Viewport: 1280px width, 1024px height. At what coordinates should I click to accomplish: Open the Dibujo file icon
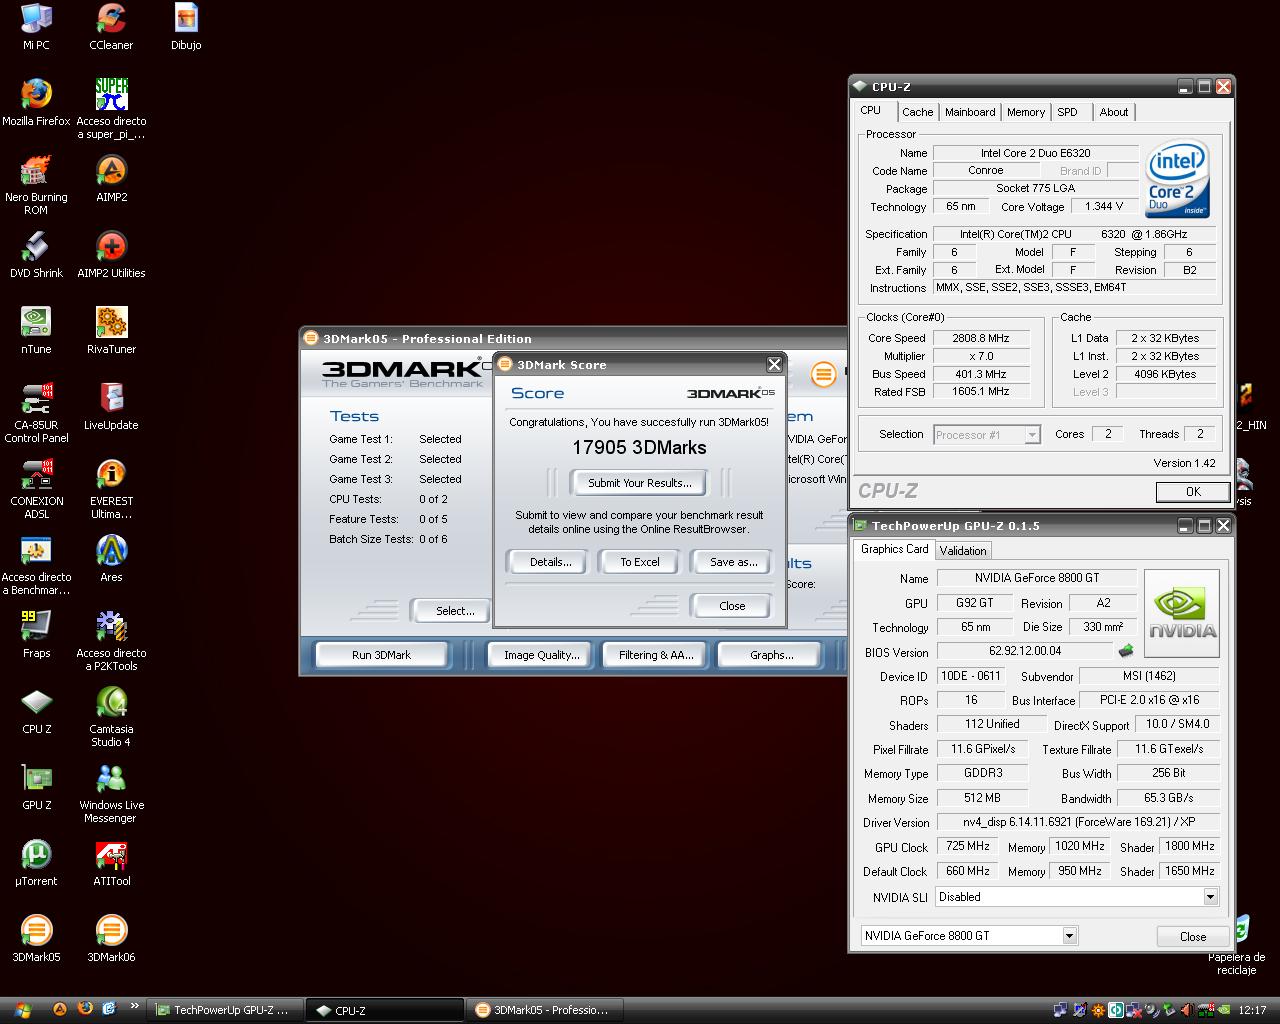pos(186,26)
